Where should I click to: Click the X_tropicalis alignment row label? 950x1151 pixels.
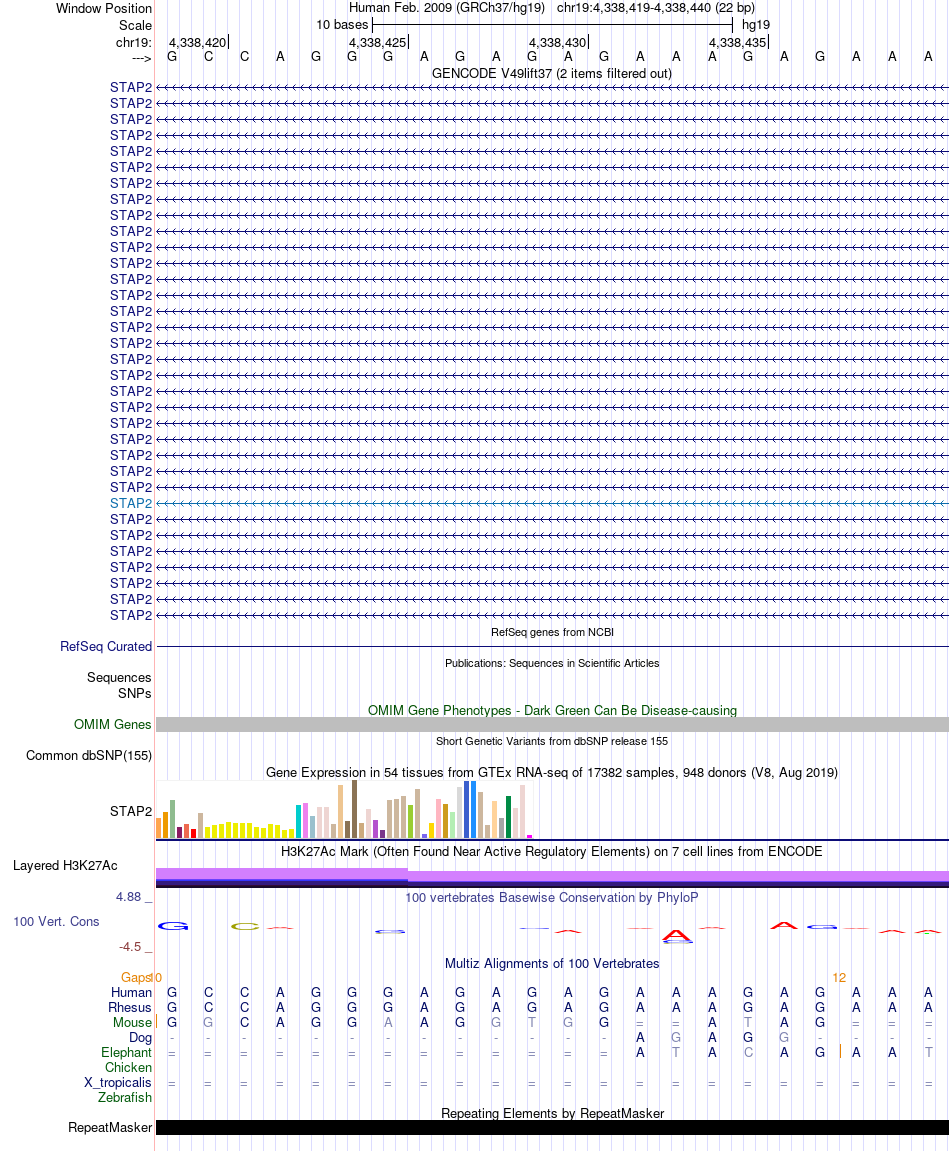click(117, 1083)
